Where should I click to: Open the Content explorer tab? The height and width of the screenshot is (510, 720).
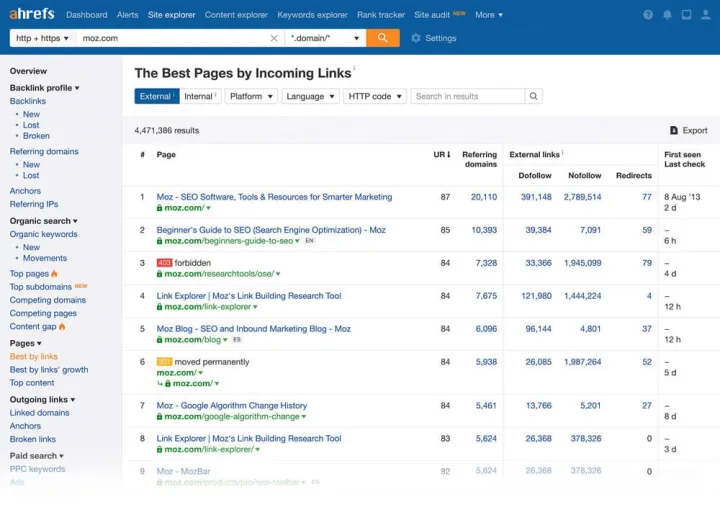236,15
